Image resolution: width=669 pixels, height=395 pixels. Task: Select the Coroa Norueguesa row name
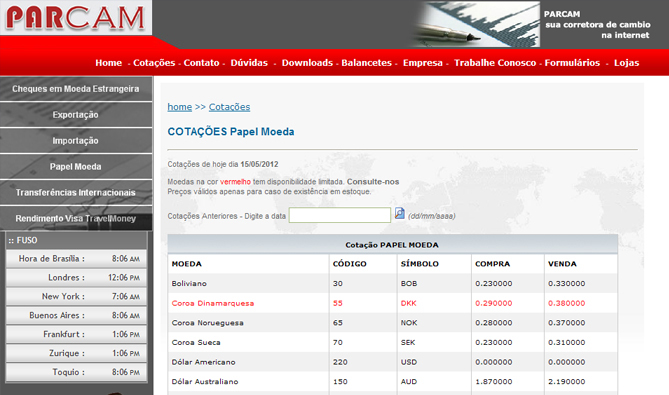207,323
